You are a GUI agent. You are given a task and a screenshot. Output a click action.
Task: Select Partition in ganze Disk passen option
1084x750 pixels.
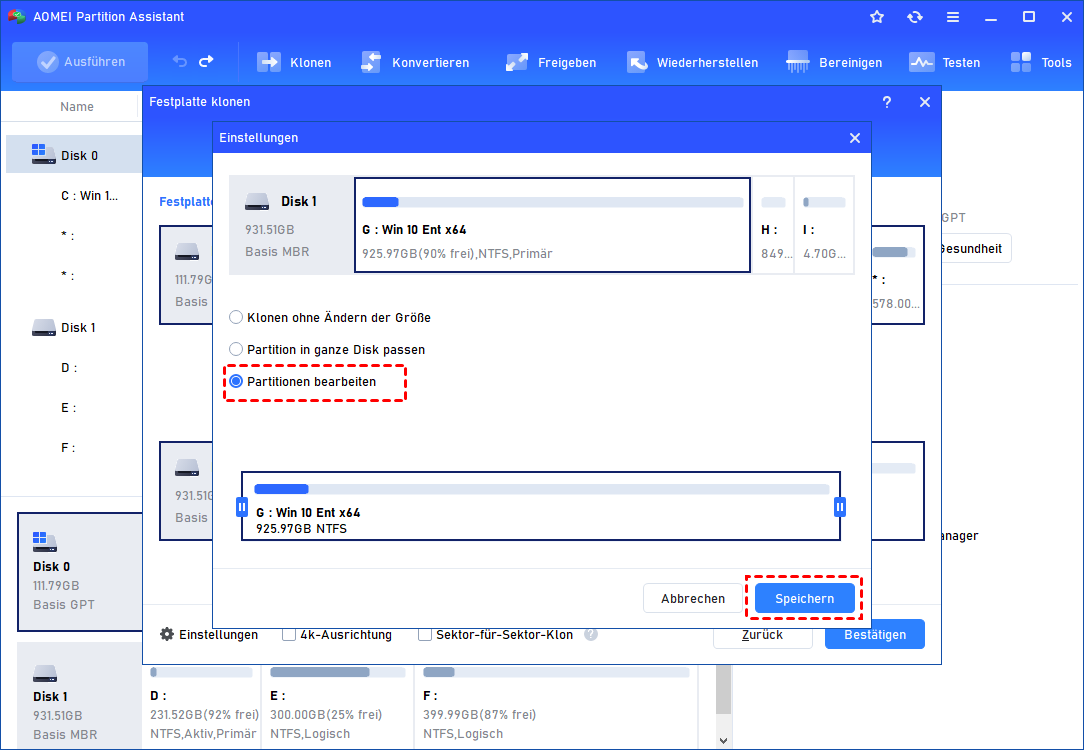pyautogui.click(x=327, y=350)
